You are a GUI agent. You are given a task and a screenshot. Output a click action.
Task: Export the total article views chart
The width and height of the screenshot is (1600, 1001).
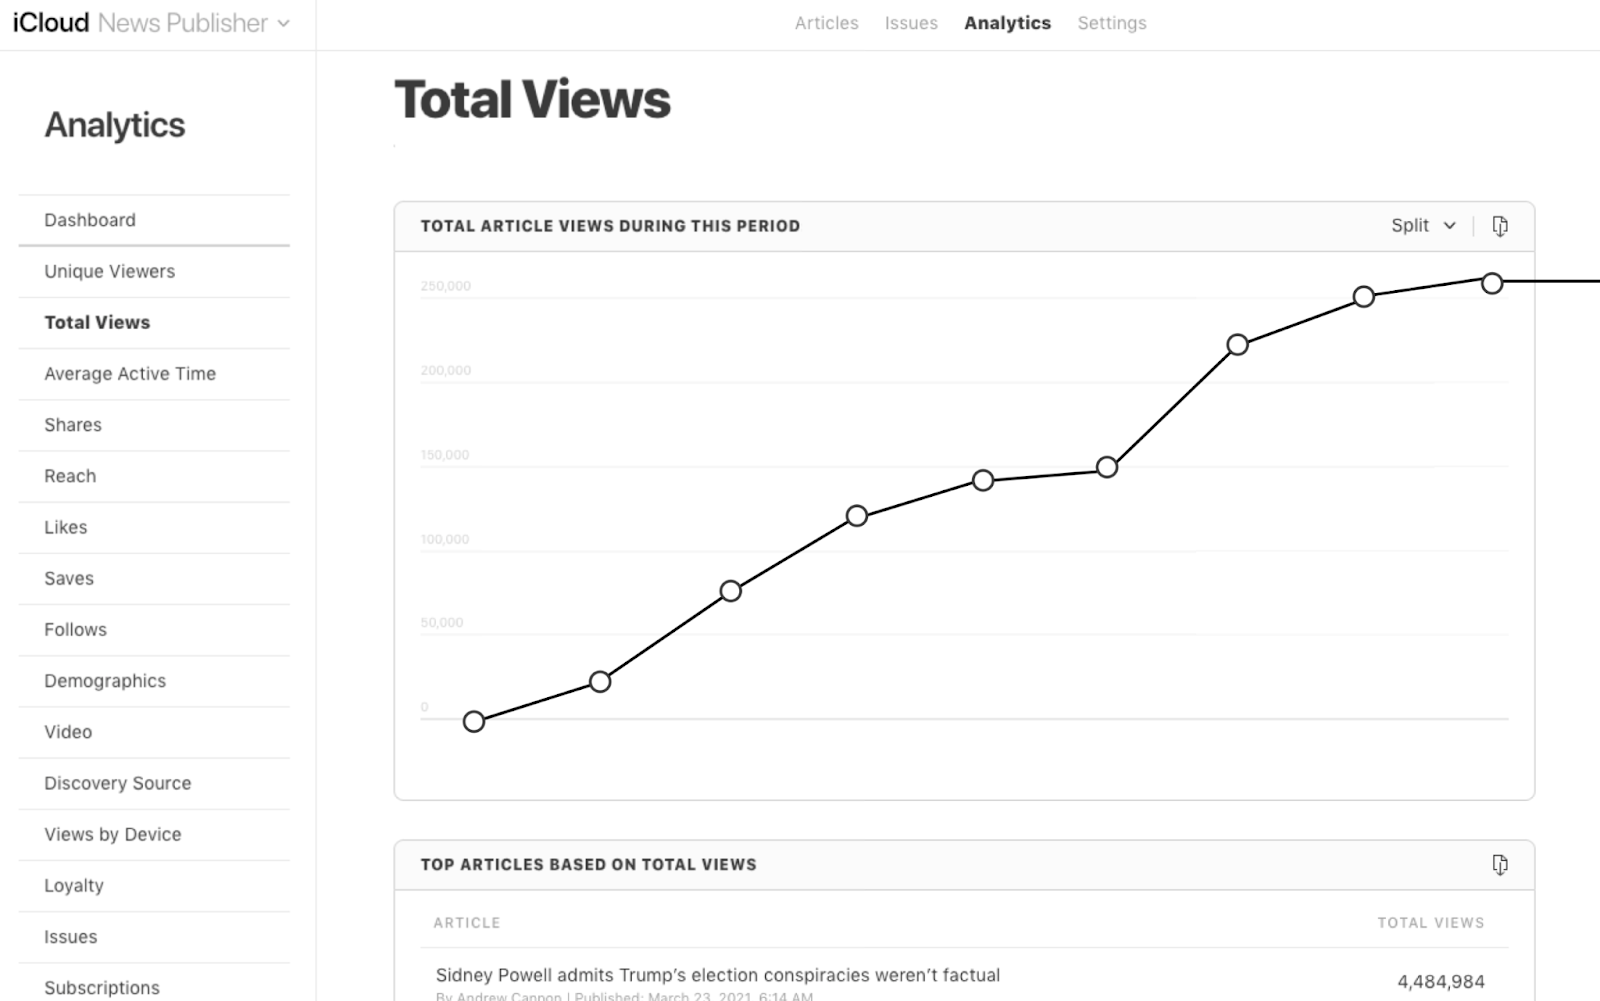[x=1499, y=226]
